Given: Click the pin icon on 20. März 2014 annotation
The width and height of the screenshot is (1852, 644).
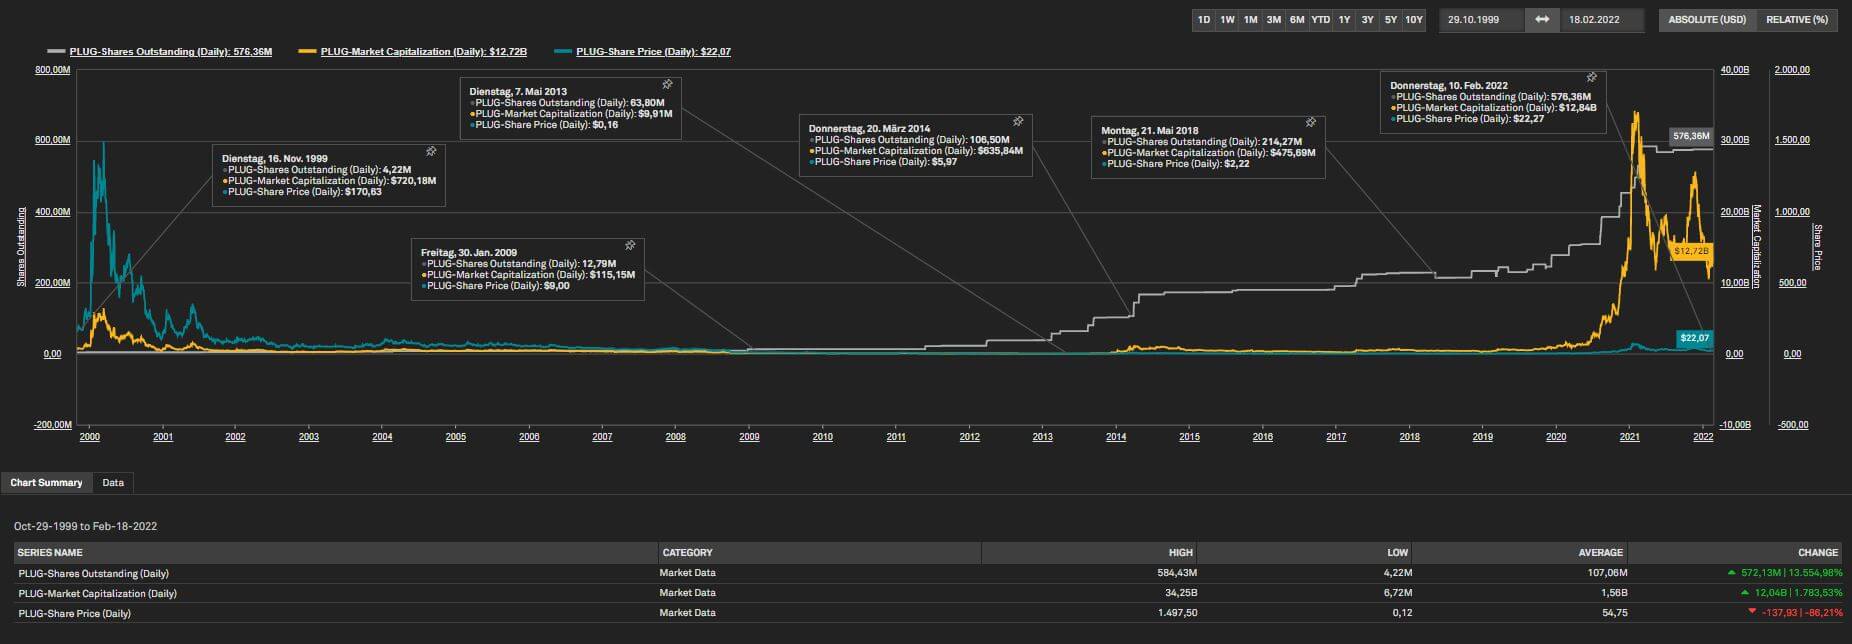Looking at the screenshot, I should coord(1018,121).
